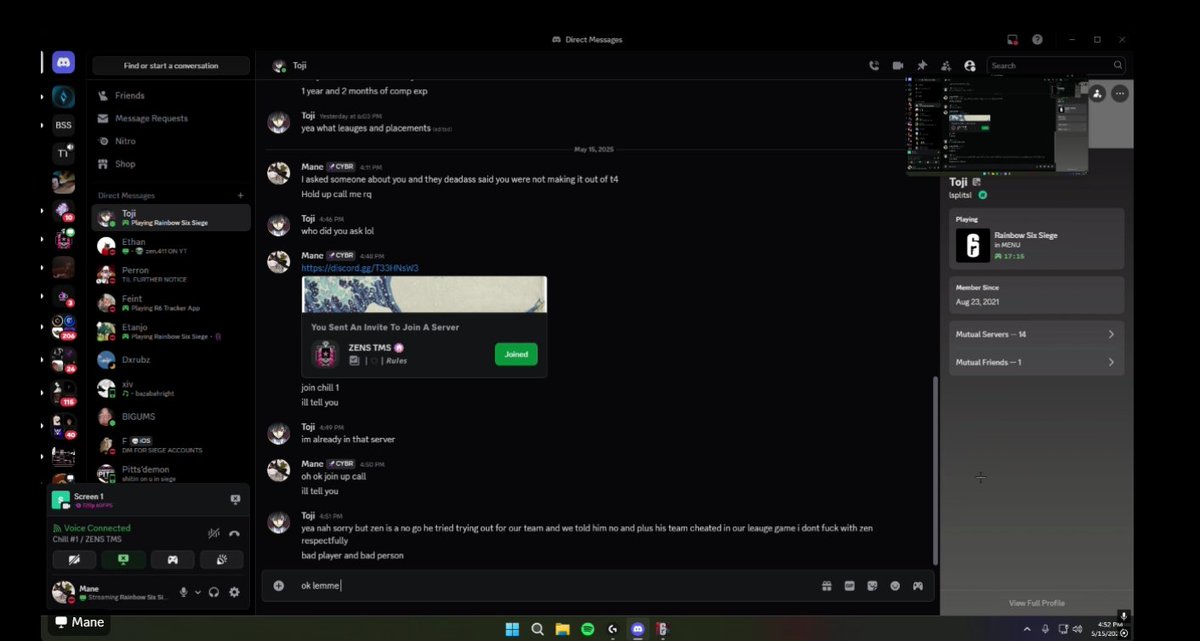Open the gift icon in message bar
The height and width of the screenshot is (641, 1200).
(x=827, y=586)
